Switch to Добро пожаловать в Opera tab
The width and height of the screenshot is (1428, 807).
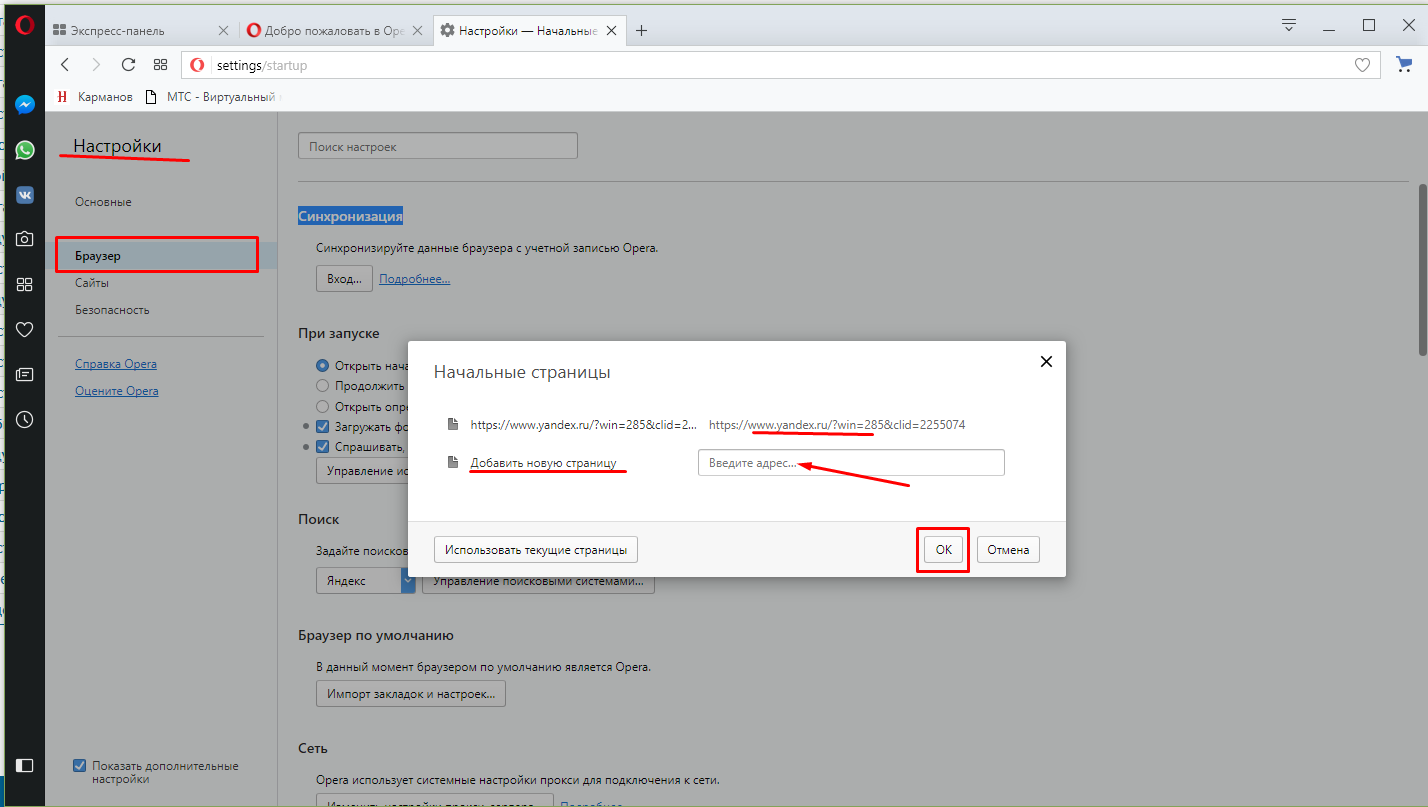coord(337,31)
